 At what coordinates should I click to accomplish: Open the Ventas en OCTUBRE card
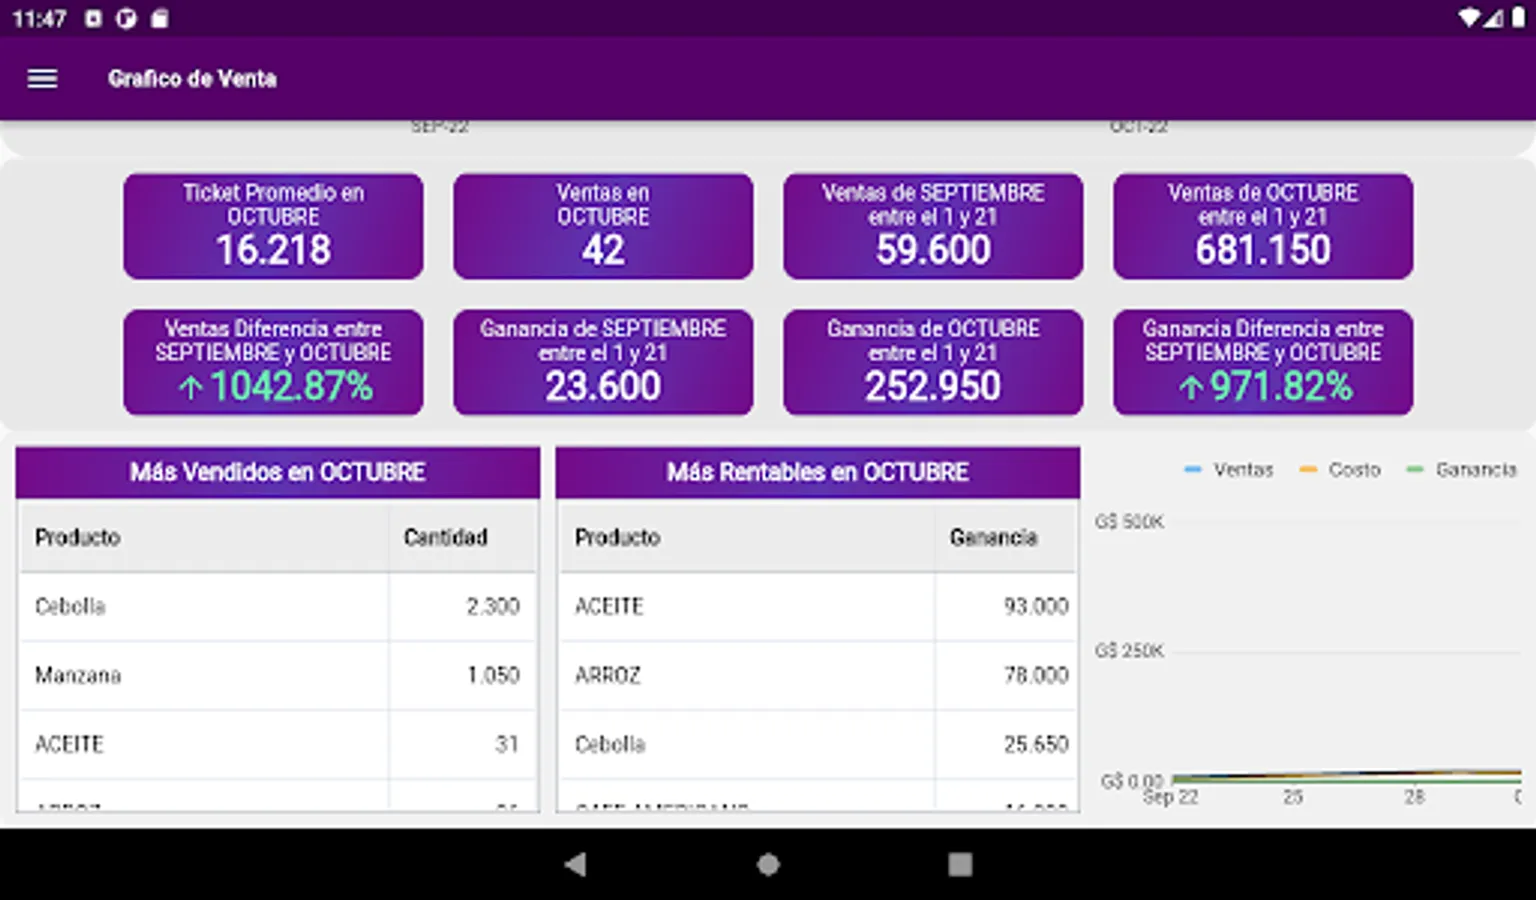click(603, 226)
